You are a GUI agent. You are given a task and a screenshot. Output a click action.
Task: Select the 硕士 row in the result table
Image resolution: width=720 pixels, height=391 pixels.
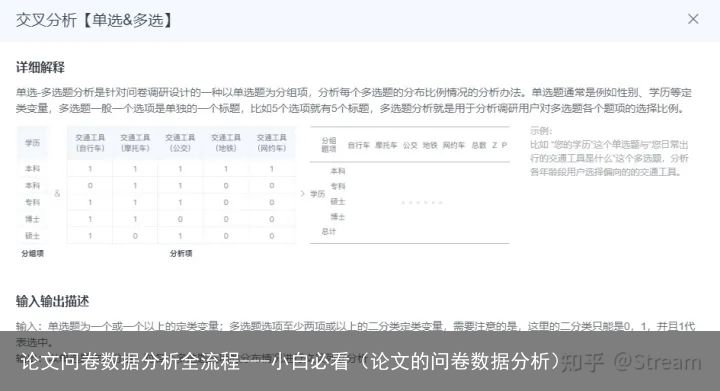click(338, 201)
